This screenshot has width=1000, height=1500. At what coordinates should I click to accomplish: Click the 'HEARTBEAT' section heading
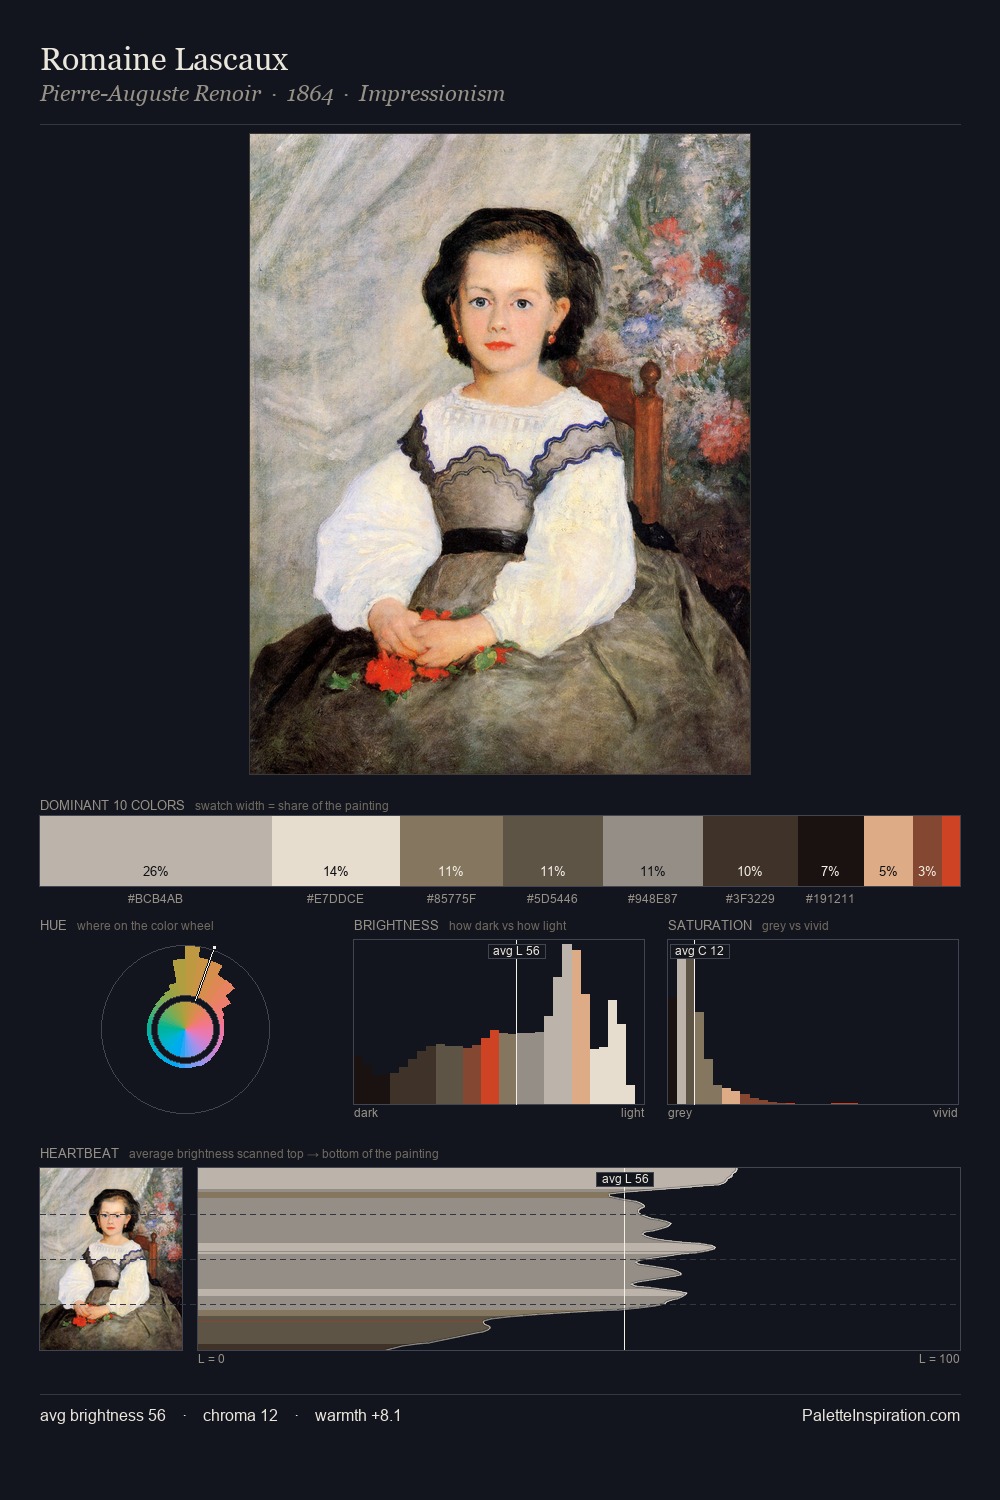[79, 1153]
